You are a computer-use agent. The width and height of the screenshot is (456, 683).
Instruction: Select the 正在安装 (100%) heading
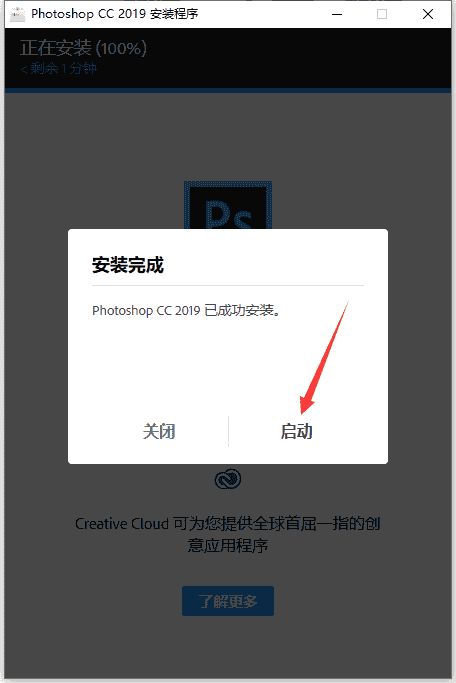(84, 48)
